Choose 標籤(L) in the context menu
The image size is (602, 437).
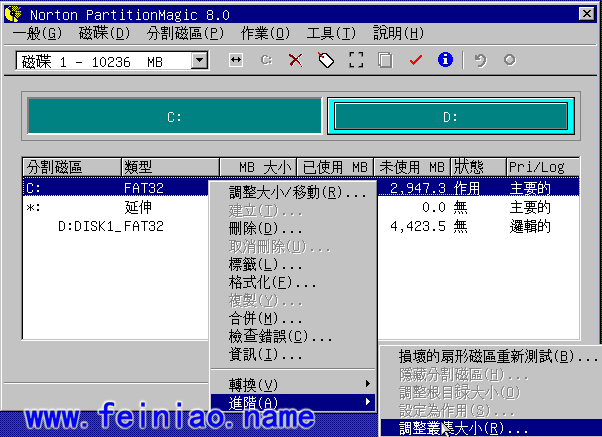coord(293,265)
